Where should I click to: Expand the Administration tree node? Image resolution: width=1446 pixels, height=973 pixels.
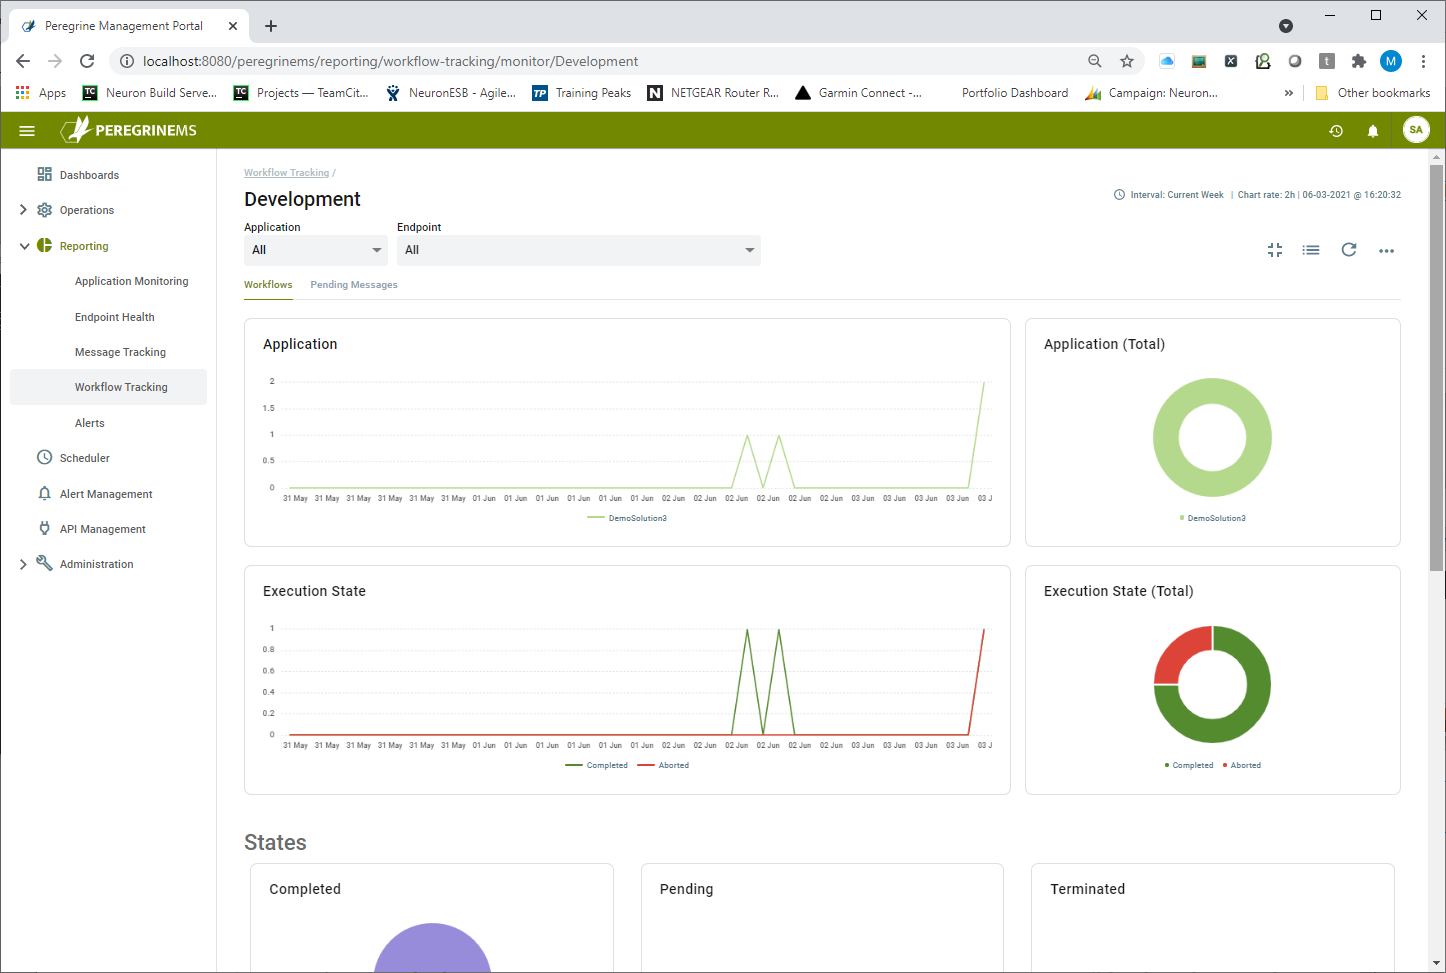pyautogui.click(x=24, y=564)
